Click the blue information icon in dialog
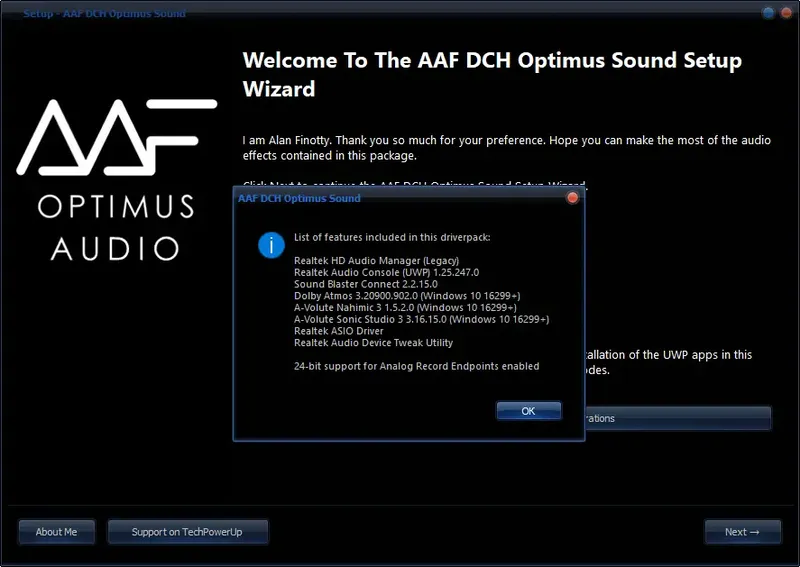Viewport: 800px width, 567px height. [x=271, y=245]
